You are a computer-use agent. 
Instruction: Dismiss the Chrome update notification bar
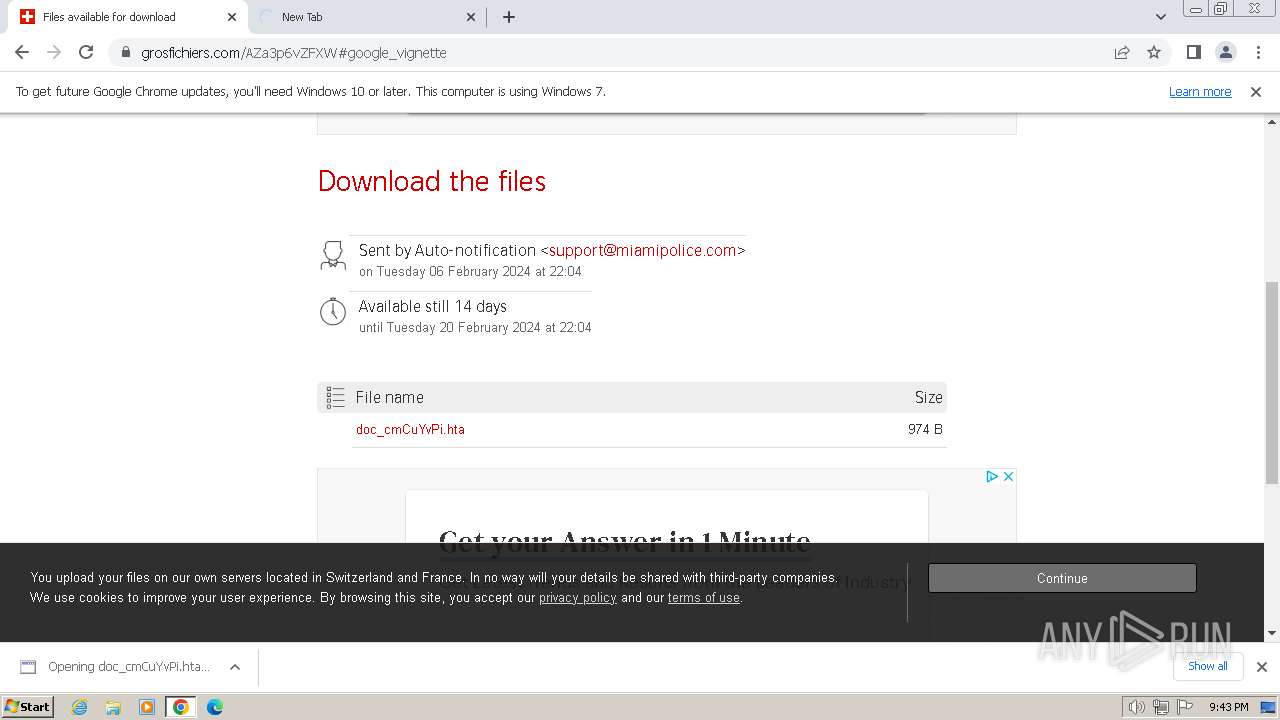(x=1256, y=91)
